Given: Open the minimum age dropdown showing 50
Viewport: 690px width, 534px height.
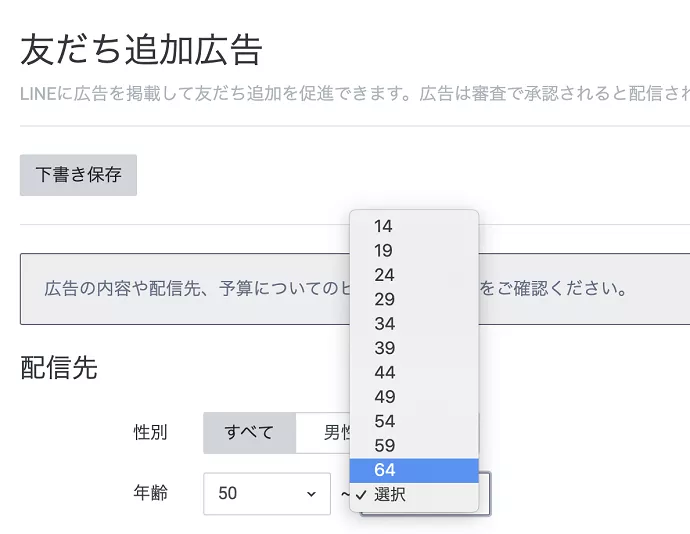Looking at the screenshot, I should click(x=266, y=494).
